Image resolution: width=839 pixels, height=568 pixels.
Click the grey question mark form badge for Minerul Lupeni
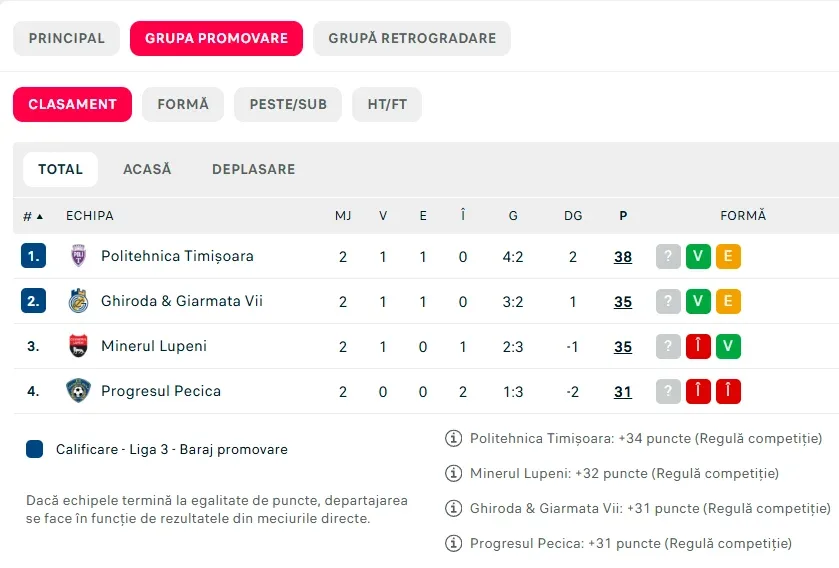668,346
